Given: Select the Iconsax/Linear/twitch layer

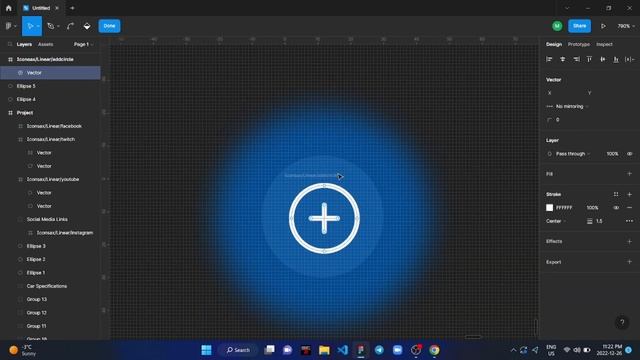Looking at the screenshot, I should tap(50, 139).
